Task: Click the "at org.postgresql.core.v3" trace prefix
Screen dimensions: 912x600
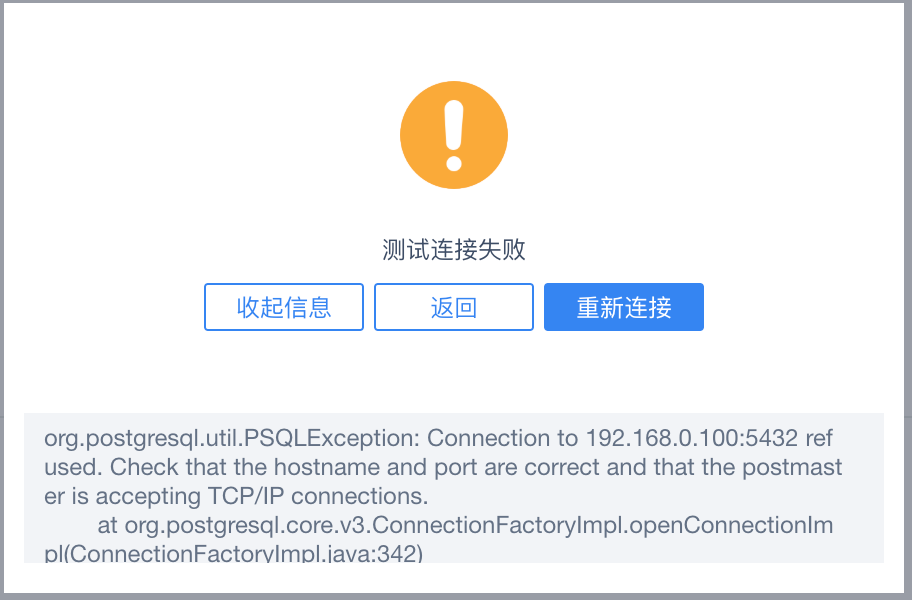Action: (x=234, y=526)
